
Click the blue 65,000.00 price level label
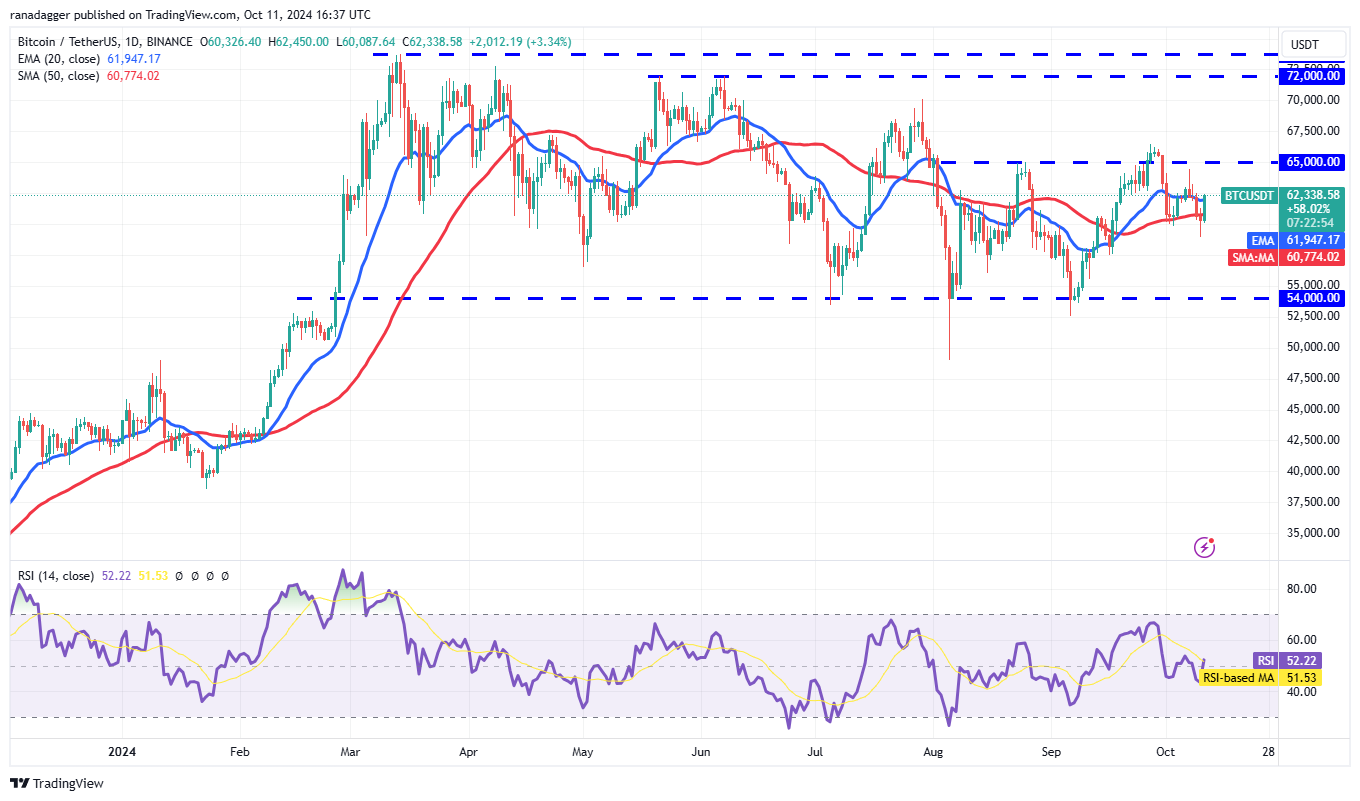click(1313, 161)
